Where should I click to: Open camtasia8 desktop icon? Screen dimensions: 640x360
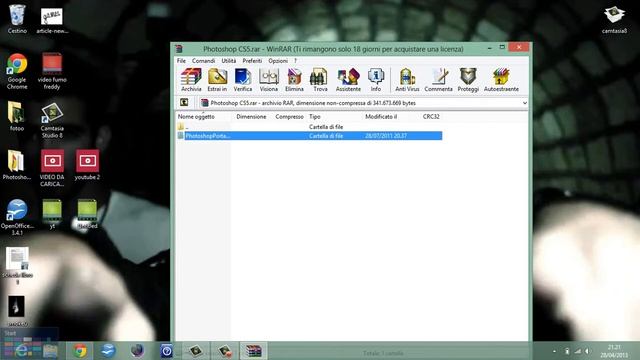[614, 20]
